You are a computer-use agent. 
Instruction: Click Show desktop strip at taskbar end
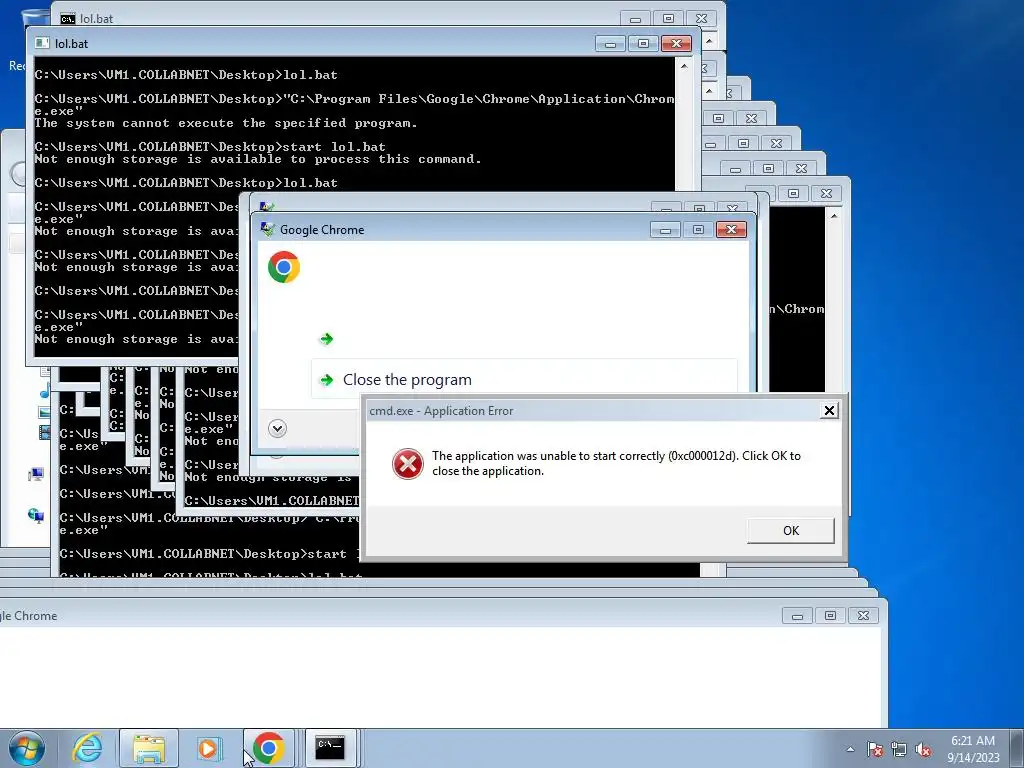(x=1018, y=748)
